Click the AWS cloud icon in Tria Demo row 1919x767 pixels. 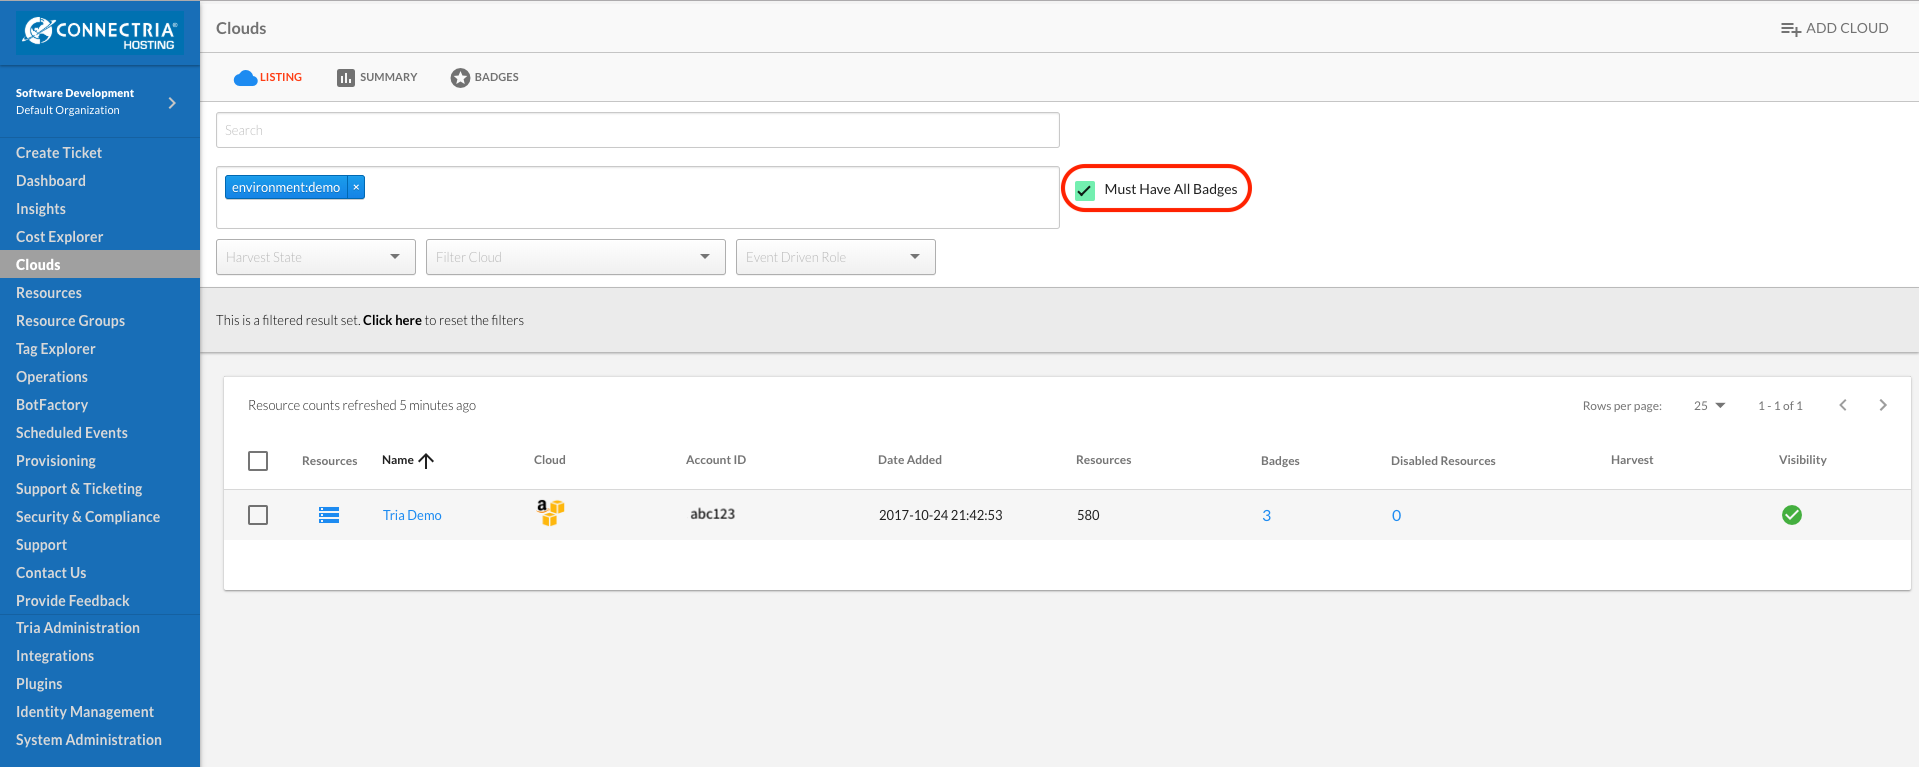point(551,513)
